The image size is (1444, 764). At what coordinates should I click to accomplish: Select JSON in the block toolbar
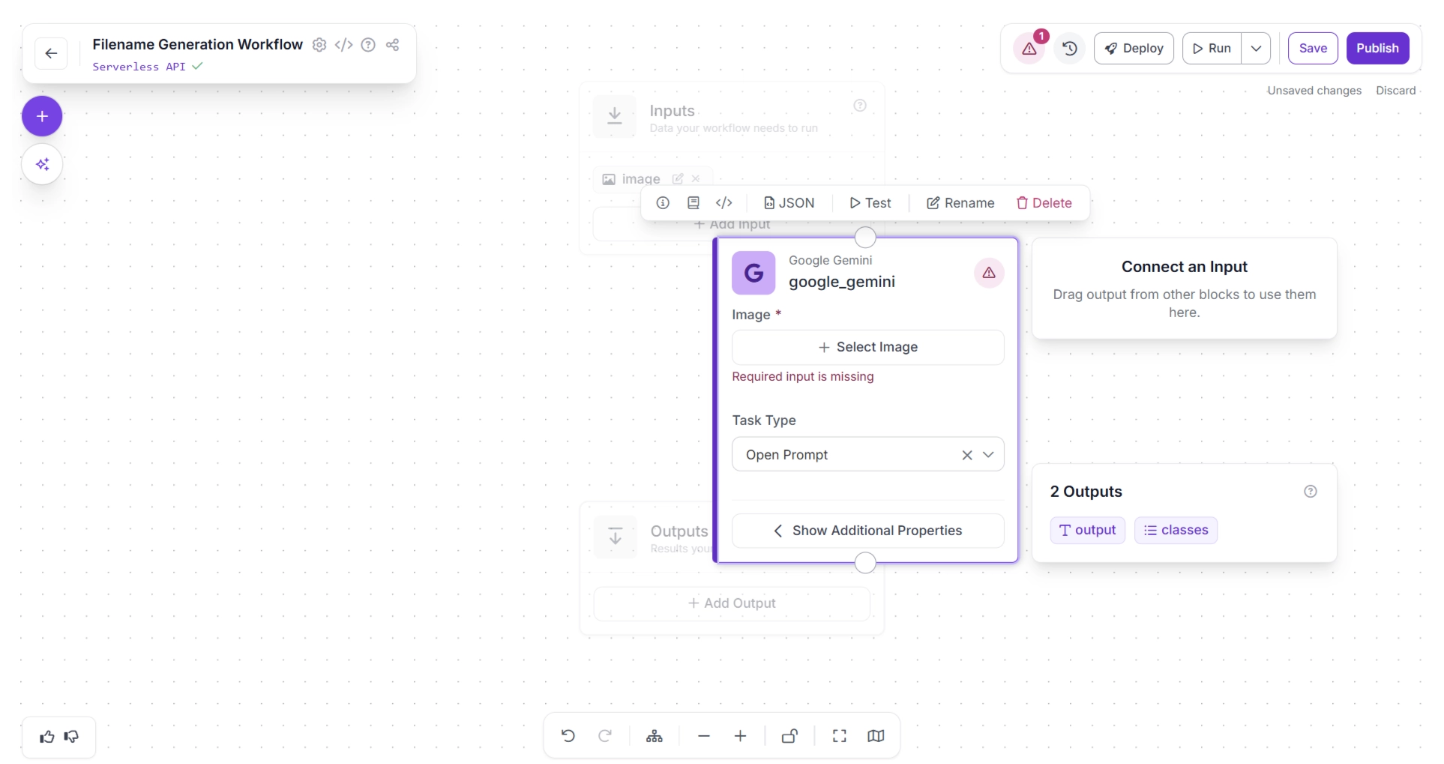[788, 203]
